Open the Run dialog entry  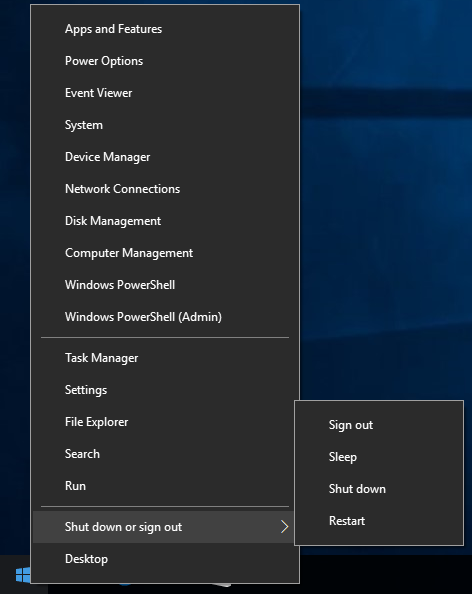click(x=165, y=486)
